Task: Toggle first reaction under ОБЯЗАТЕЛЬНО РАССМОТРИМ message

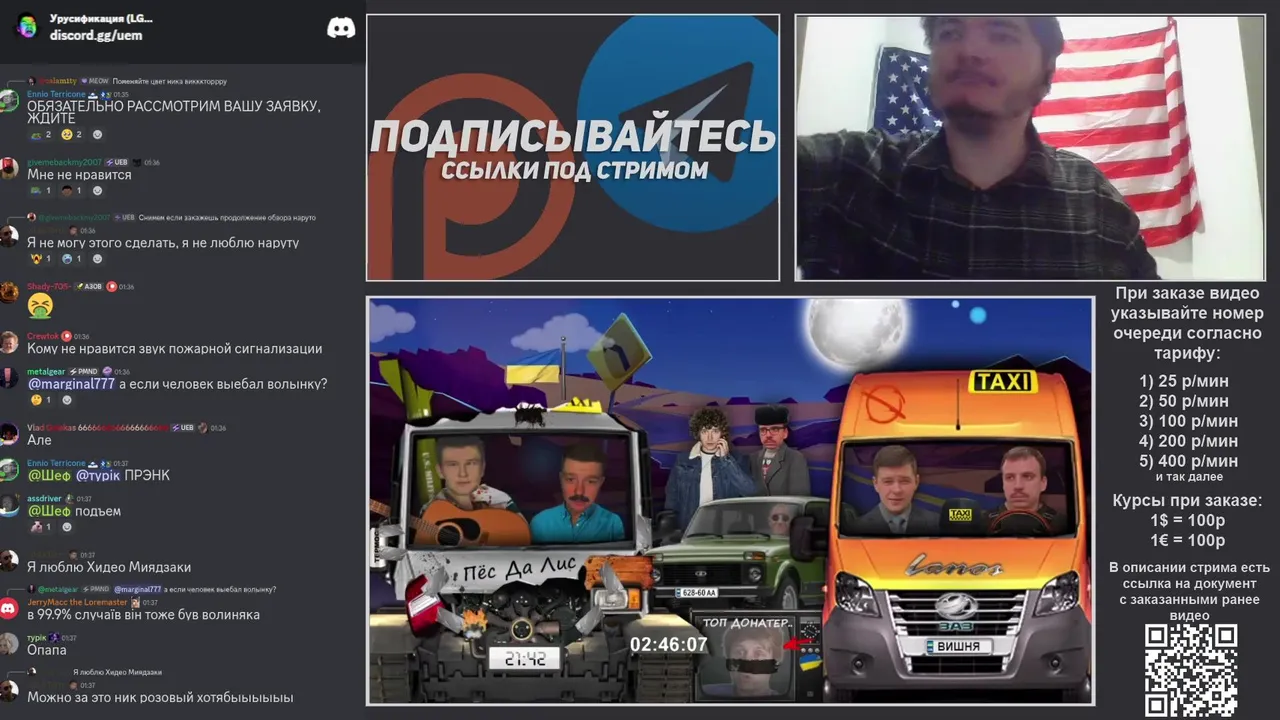Action: click(x=41, y=135)
